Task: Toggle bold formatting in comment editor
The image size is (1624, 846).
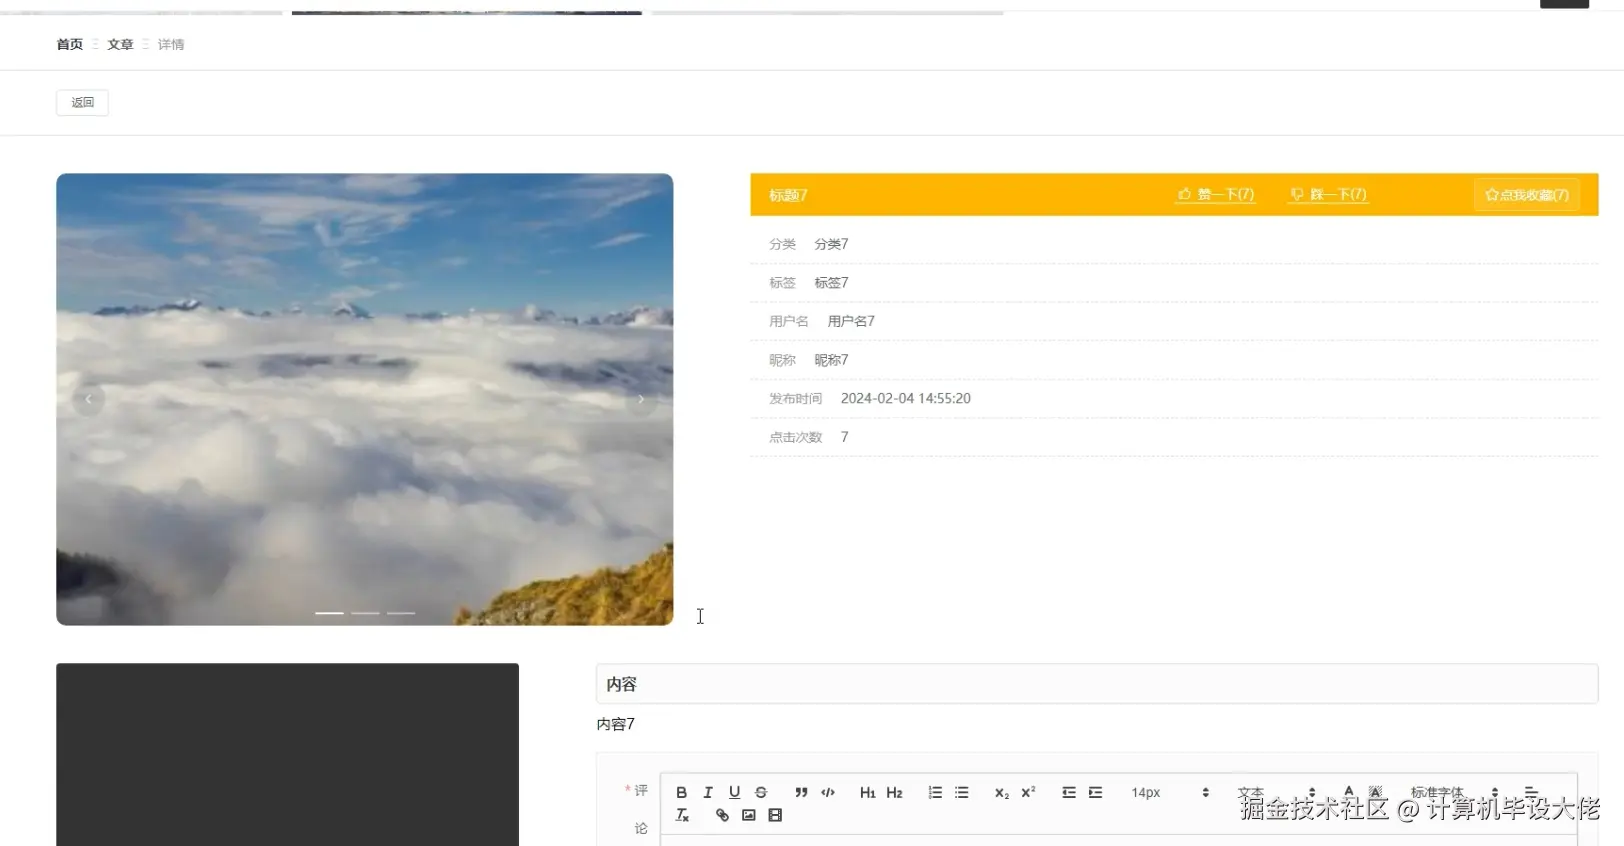Action: (681, 792)
